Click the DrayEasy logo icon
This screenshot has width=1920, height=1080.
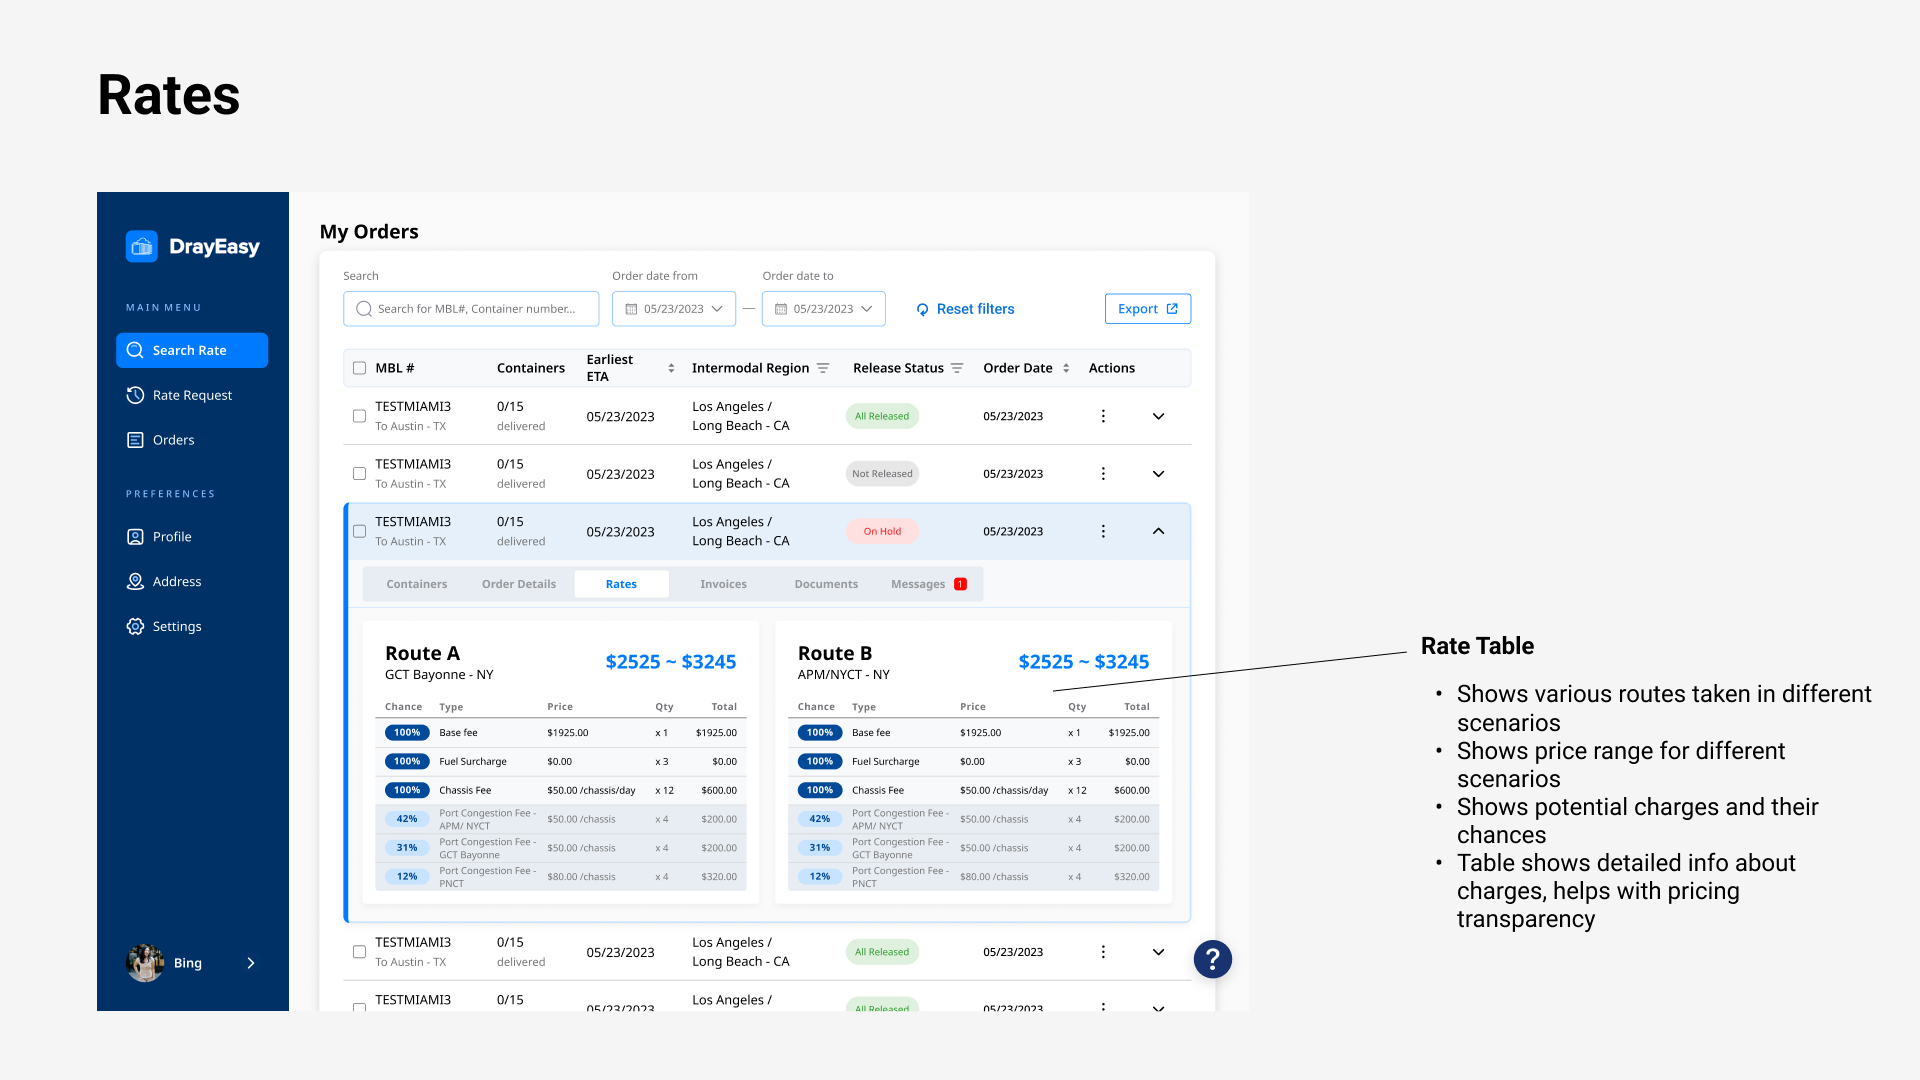point(141,246)
